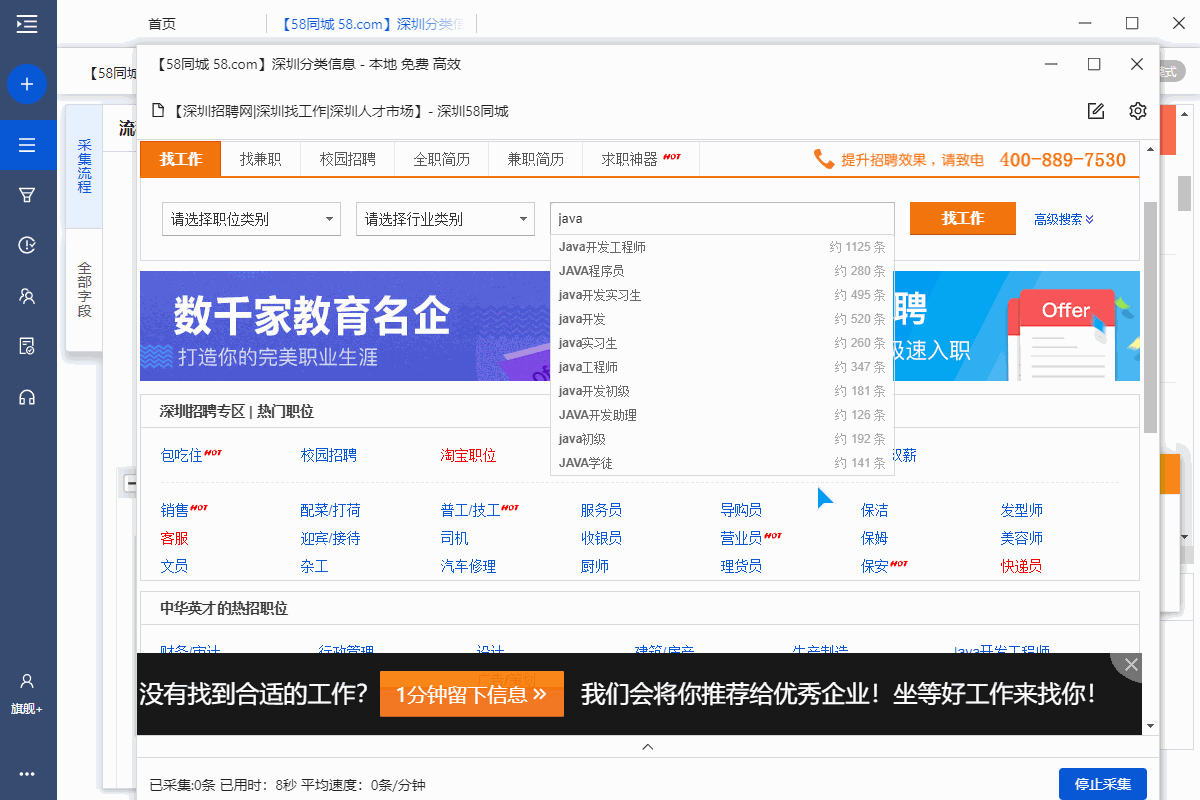Toggle the sidebar collapse icon at top left
Screen dimensions: 1200x800
27,24
